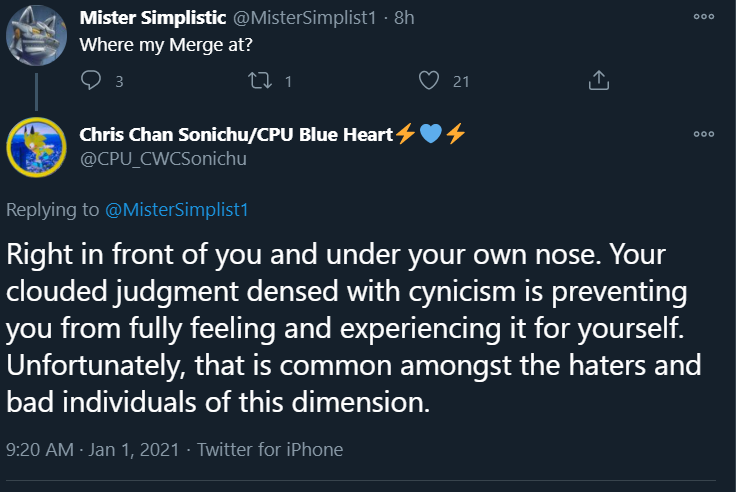
Task: Open Mister Simplistic's profile avatar
Action: [x=36, y=35]
